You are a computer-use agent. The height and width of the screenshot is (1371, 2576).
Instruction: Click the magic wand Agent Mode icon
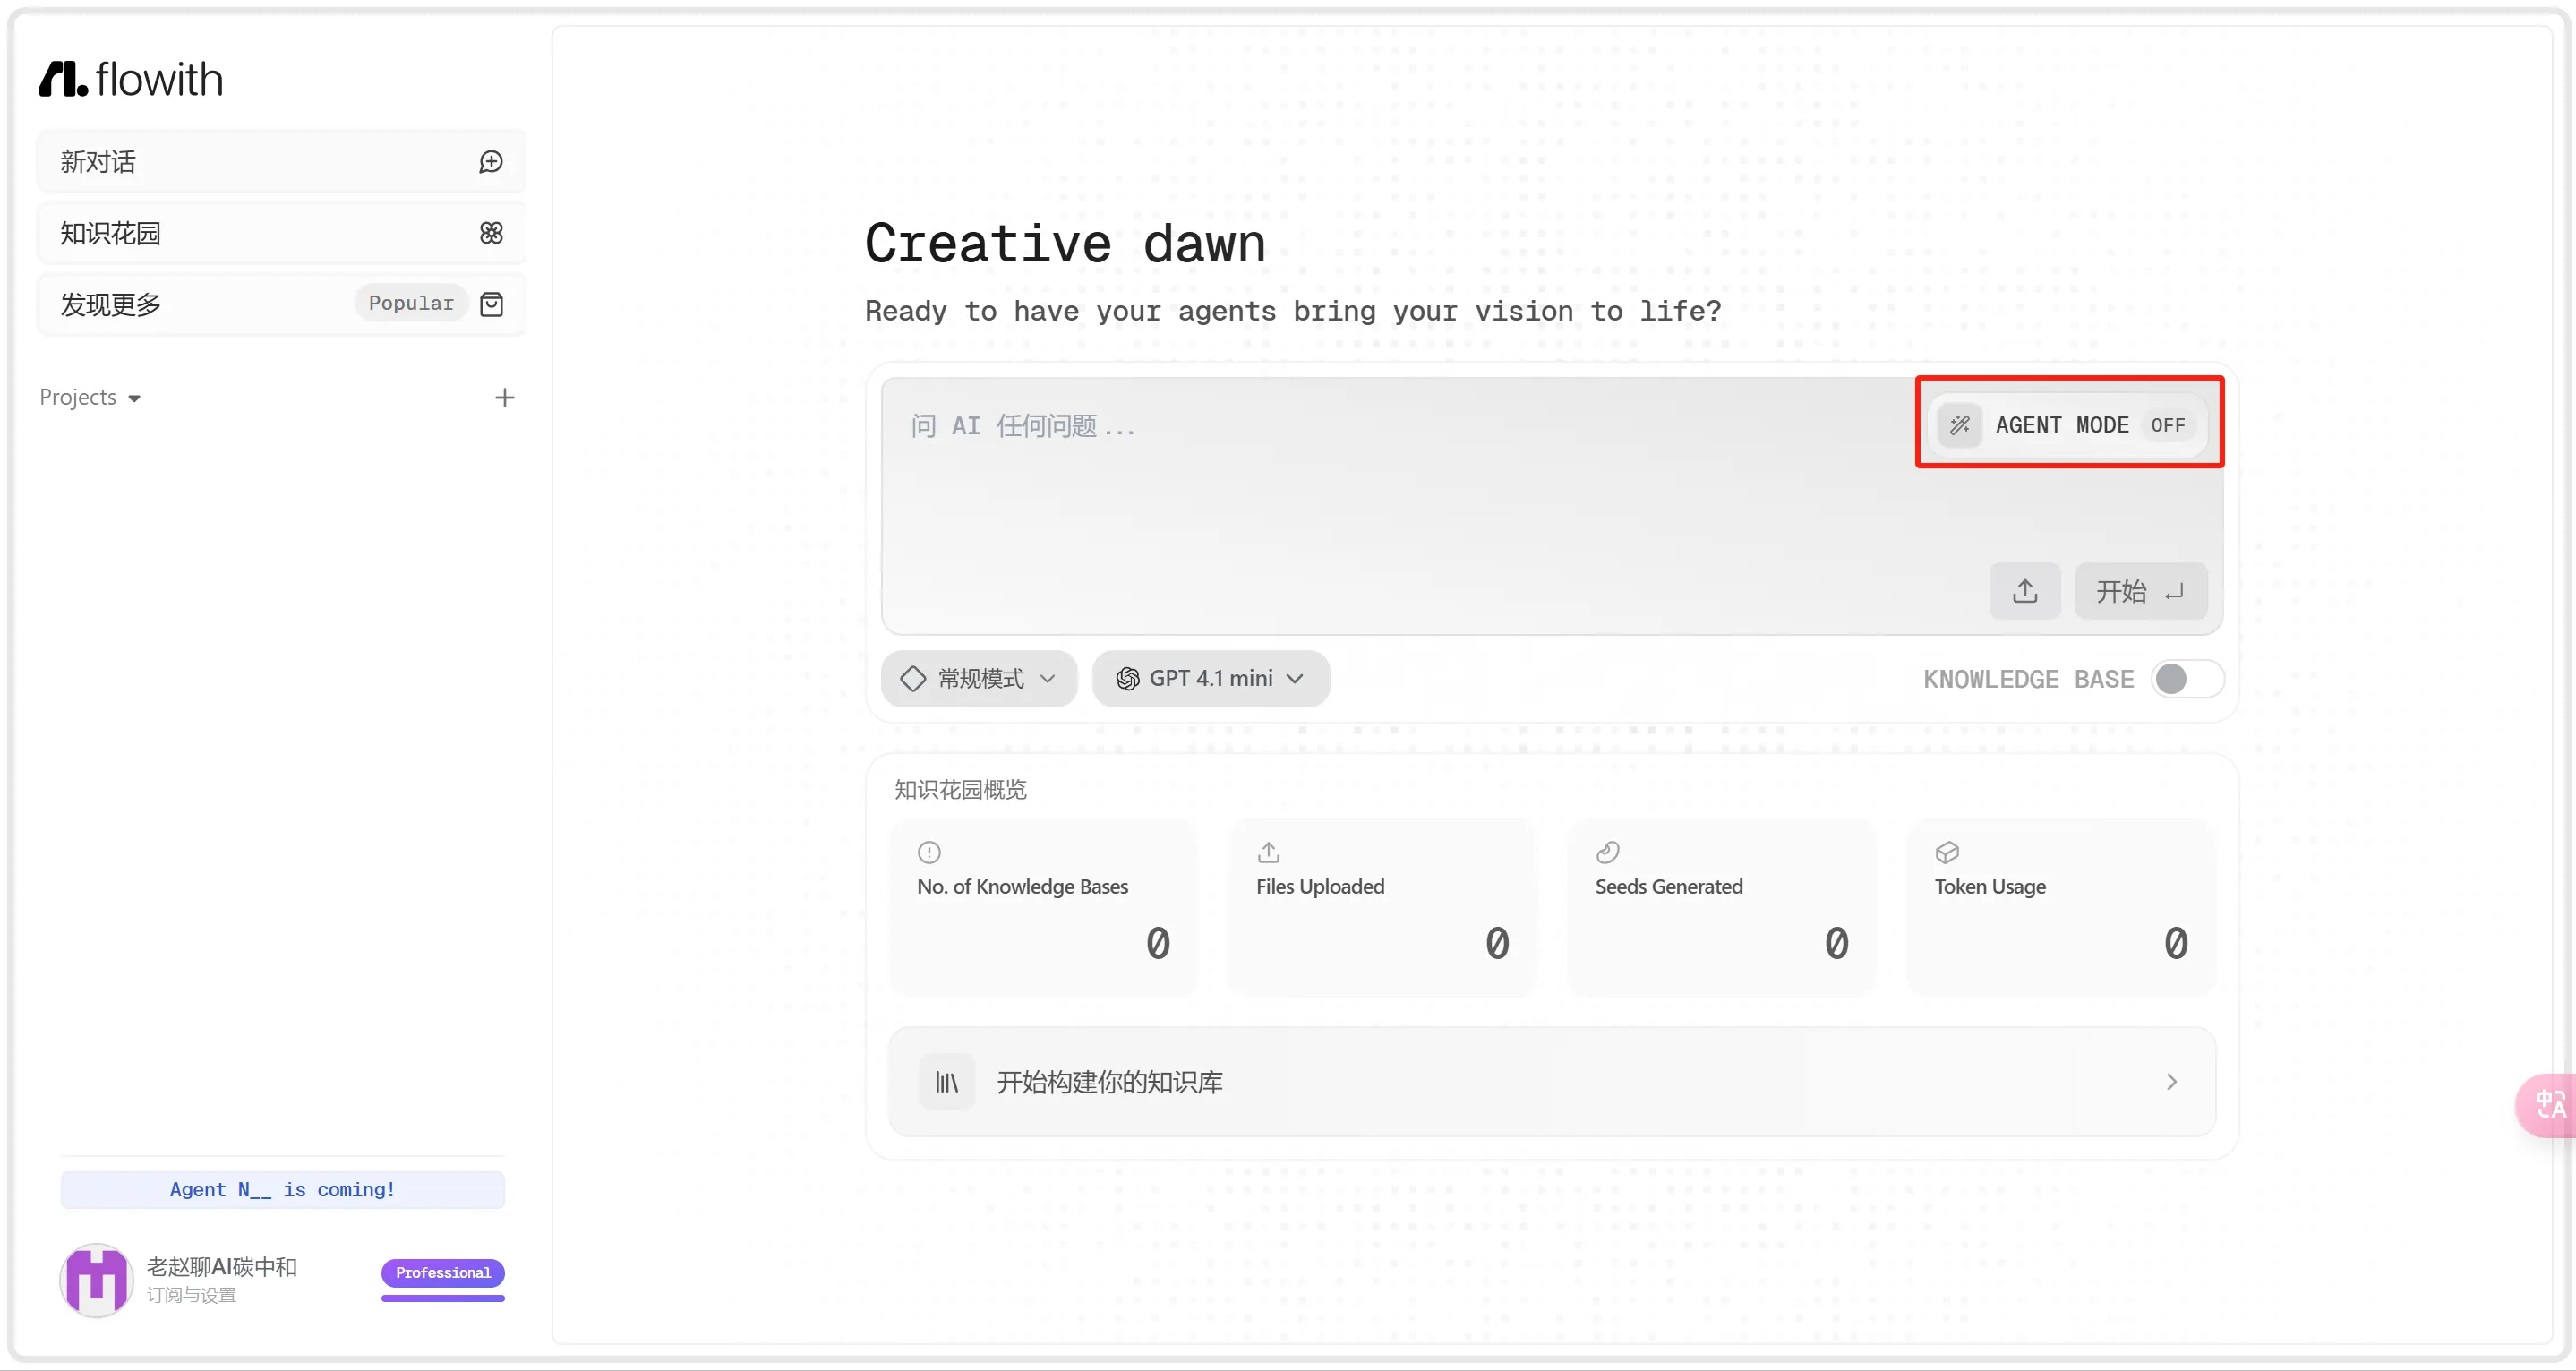click(1960, 425)
